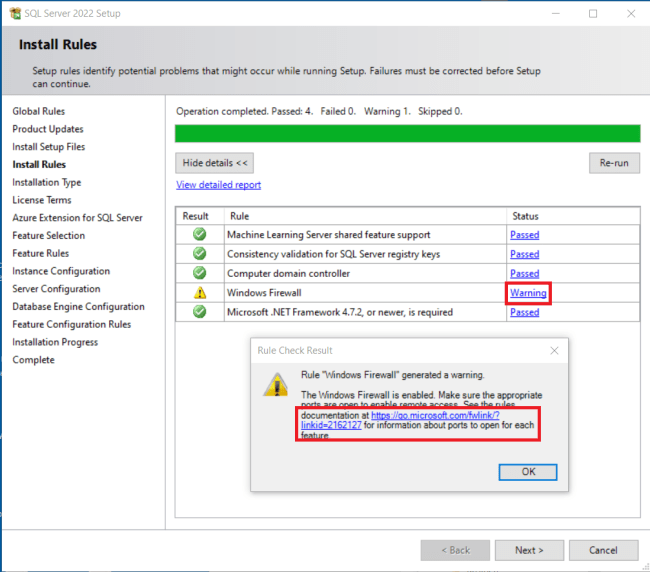Select Feature Selection step
This screenshot has height=572, width=650.
click(x=49, y=235)
